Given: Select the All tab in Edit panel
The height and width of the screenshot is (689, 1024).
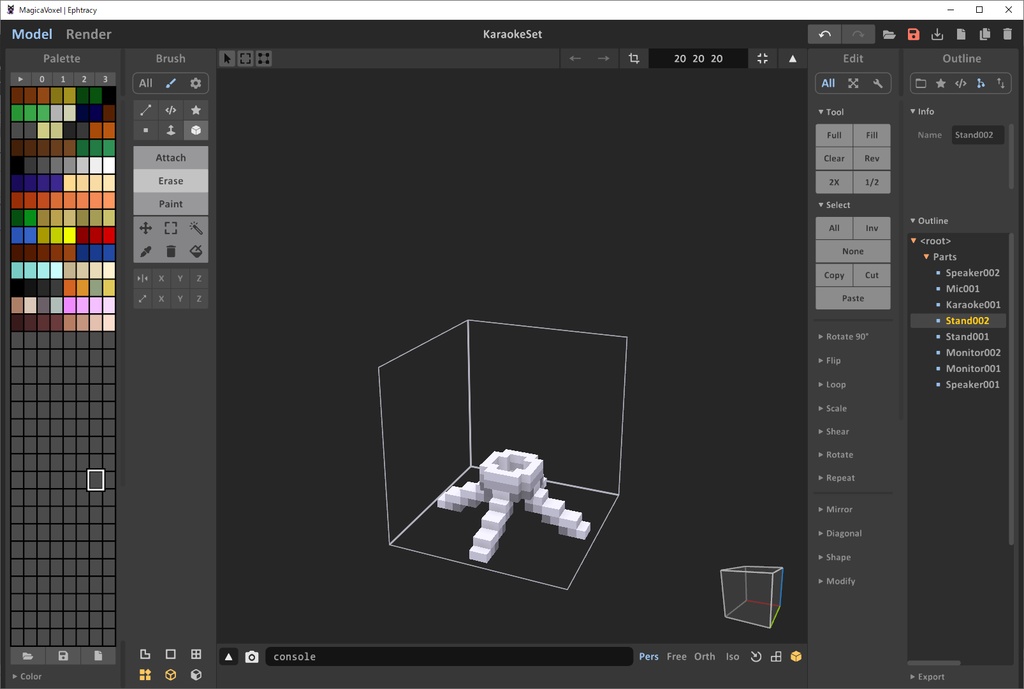Looking at the screenshot, I should [828, 83].
